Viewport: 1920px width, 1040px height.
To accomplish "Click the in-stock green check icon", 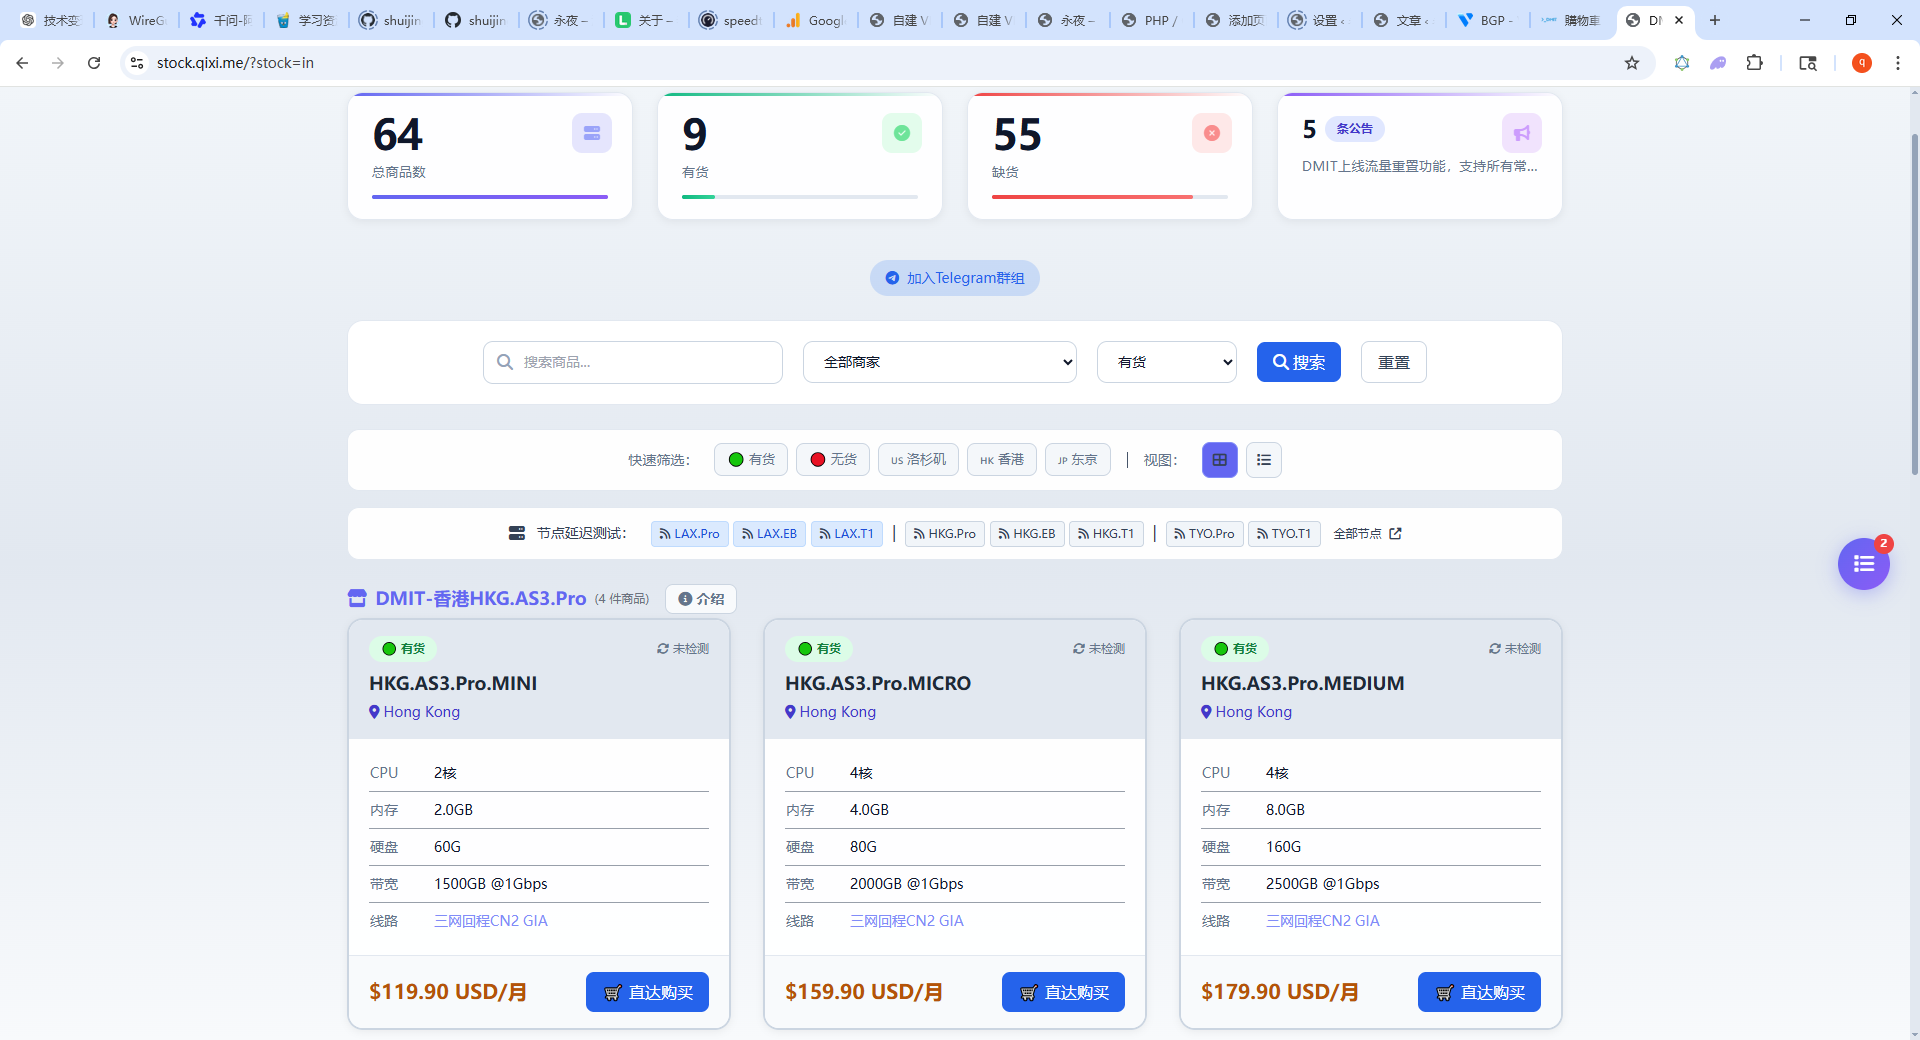I will click(902, 133).
